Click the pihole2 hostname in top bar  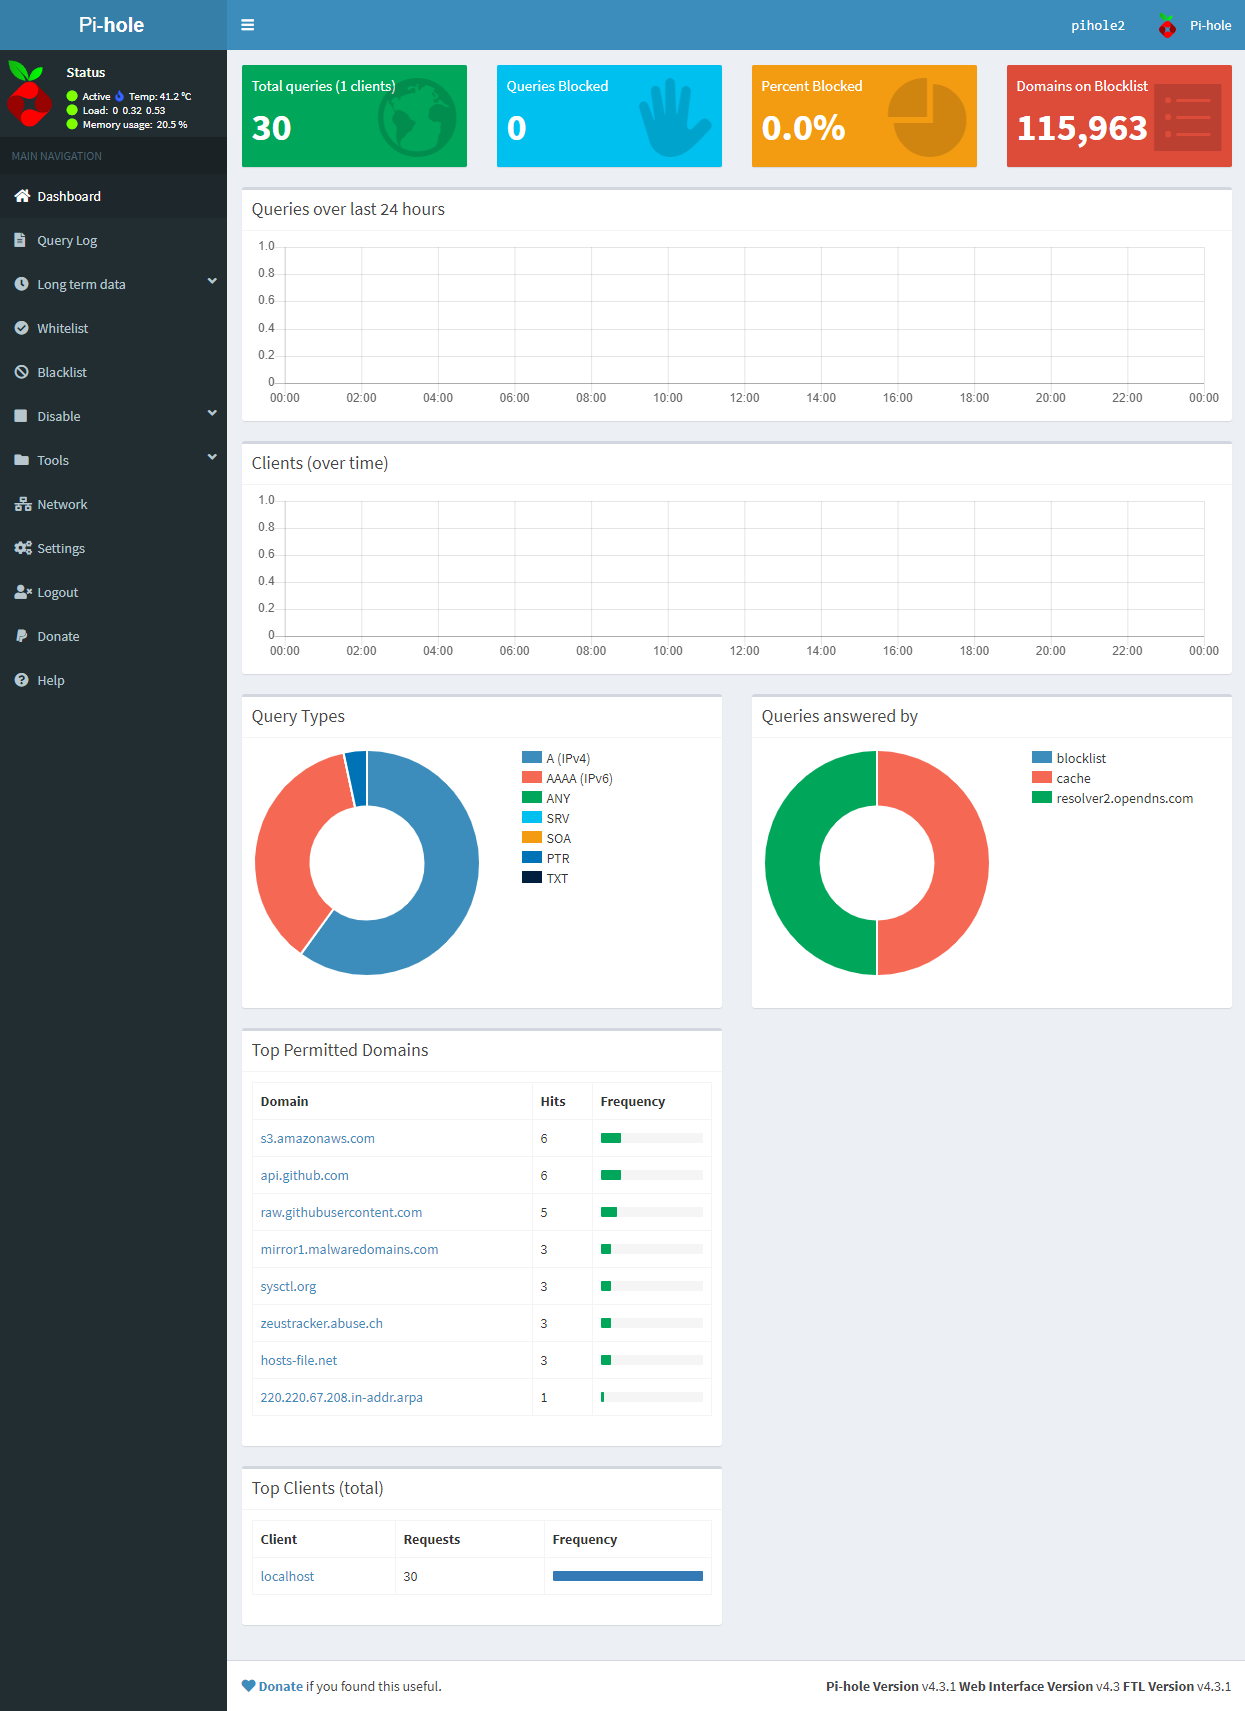click(x=1098, y=26)
